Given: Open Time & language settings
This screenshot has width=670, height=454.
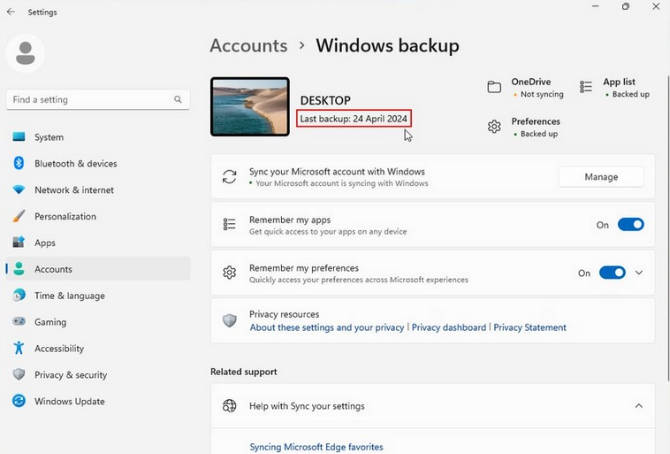Looking at the screenshot, I should tap(98, 295).
